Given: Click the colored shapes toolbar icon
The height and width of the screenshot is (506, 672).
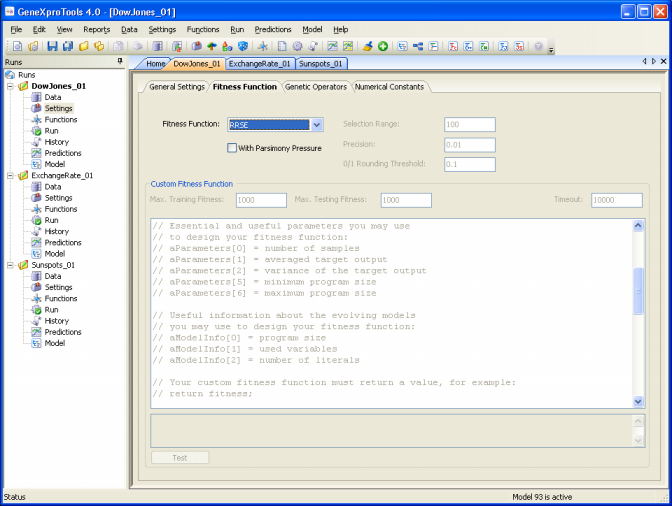Looking at the screenshot, I should (x=227, y=46).
